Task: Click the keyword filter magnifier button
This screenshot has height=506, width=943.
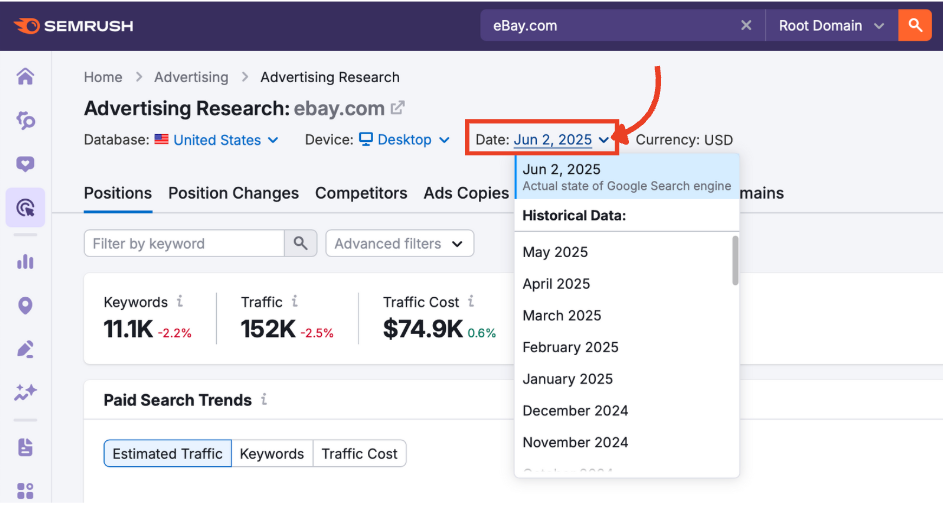Action: pyautogui.click(x=300, y=243)
